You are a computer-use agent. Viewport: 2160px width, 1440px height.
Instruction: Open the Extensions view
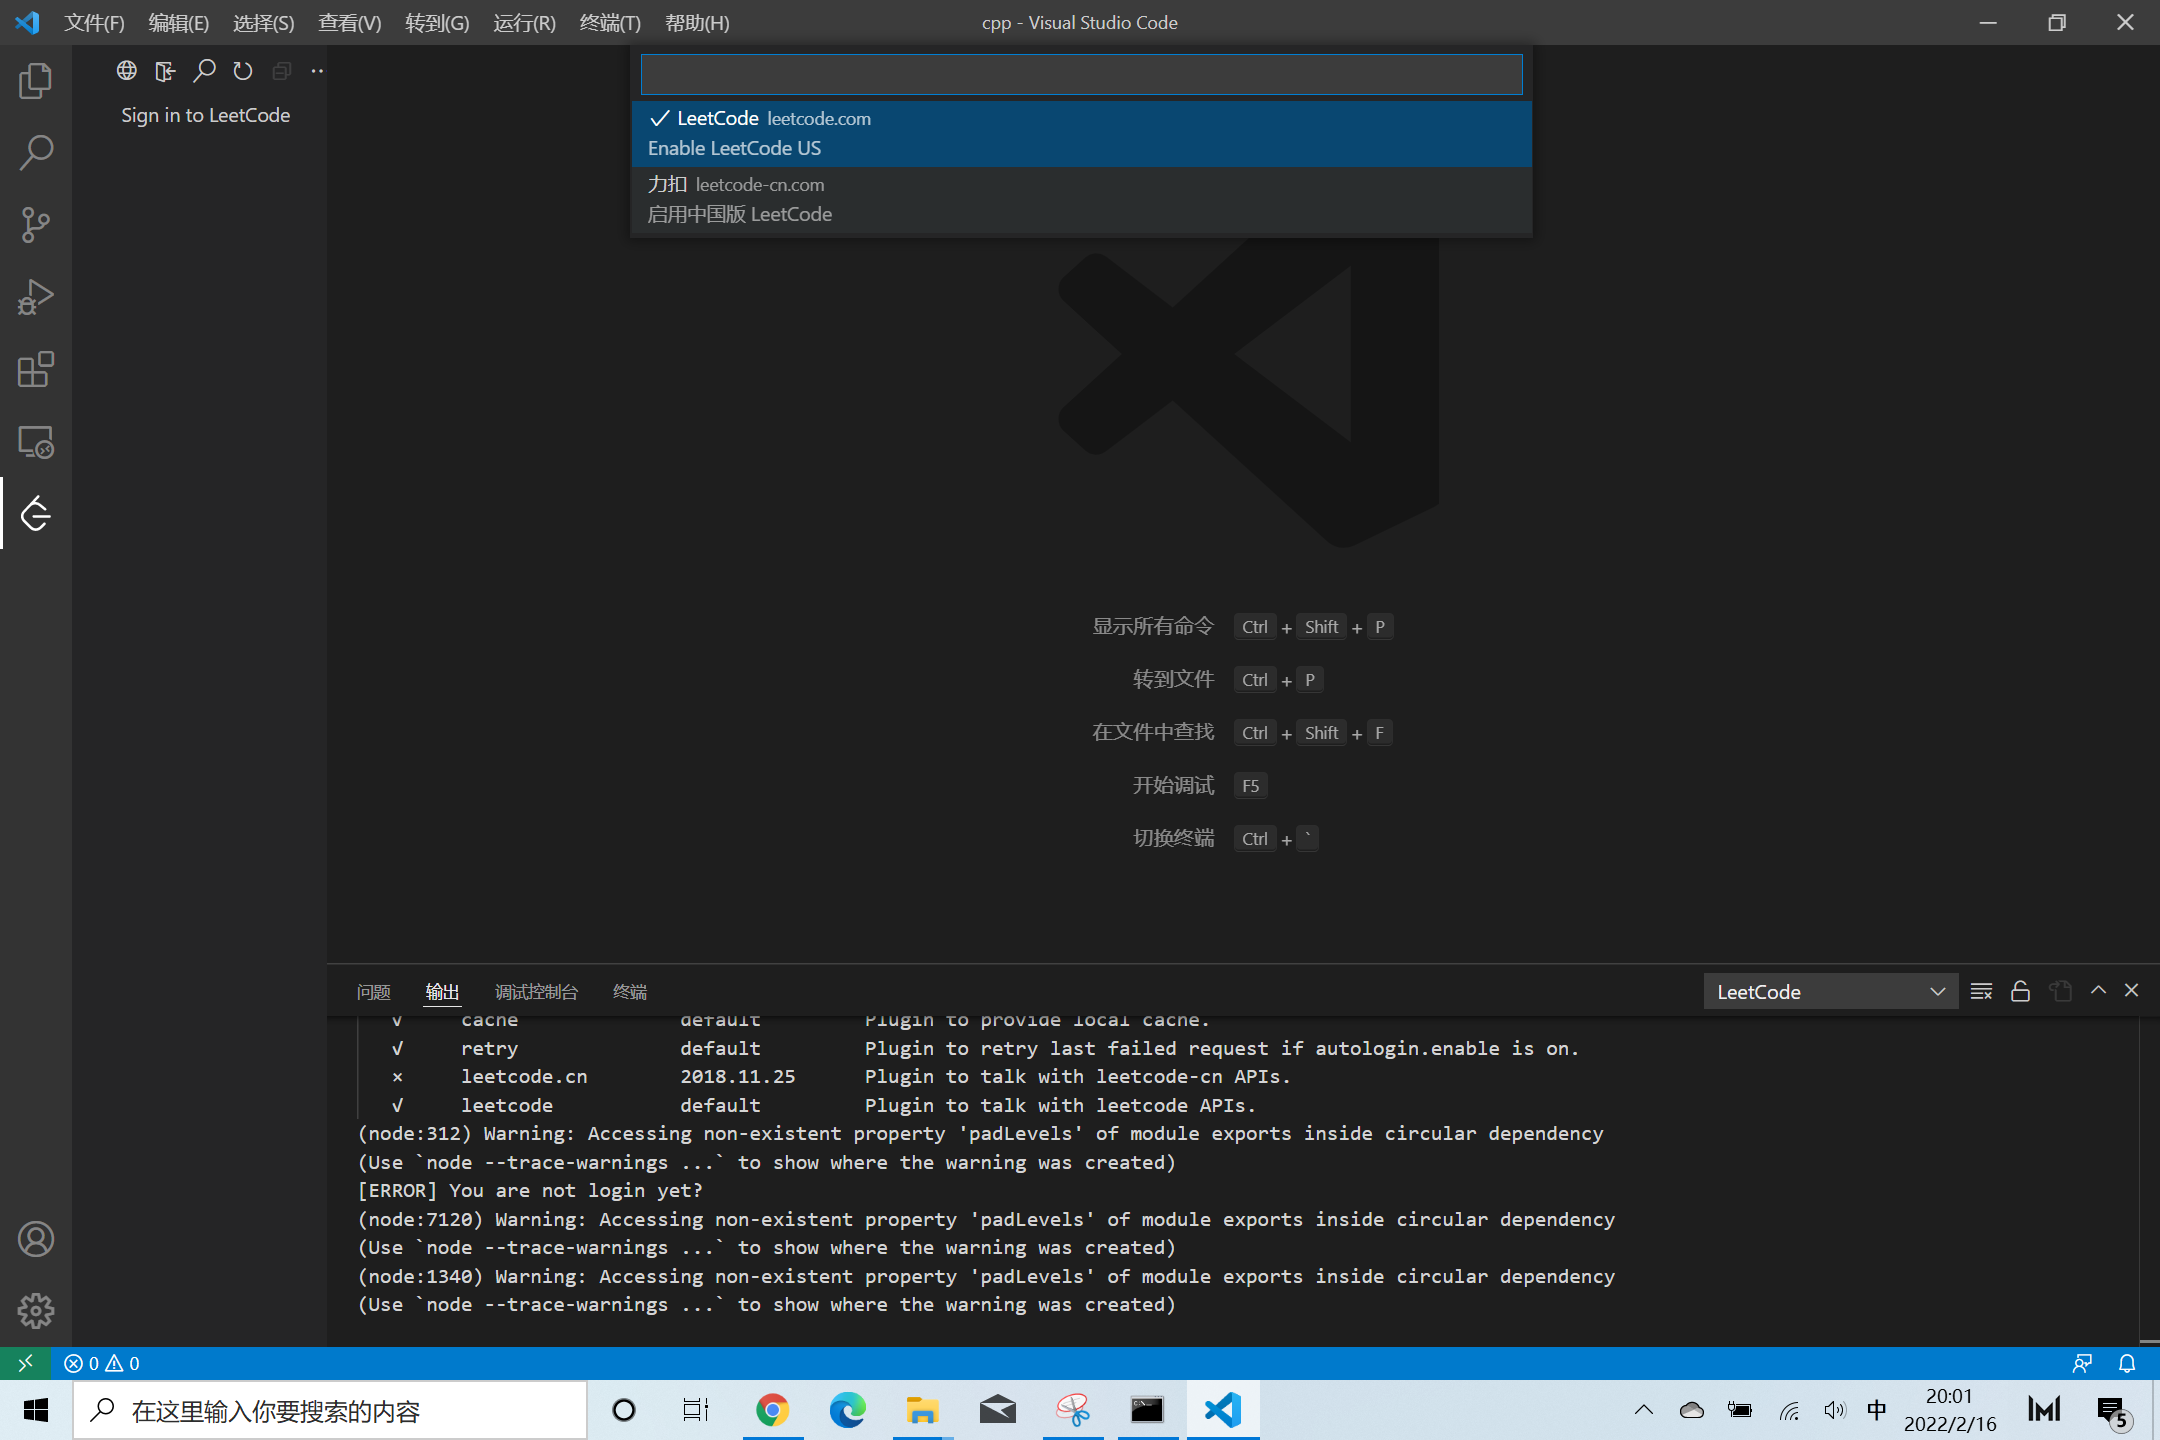36,369
